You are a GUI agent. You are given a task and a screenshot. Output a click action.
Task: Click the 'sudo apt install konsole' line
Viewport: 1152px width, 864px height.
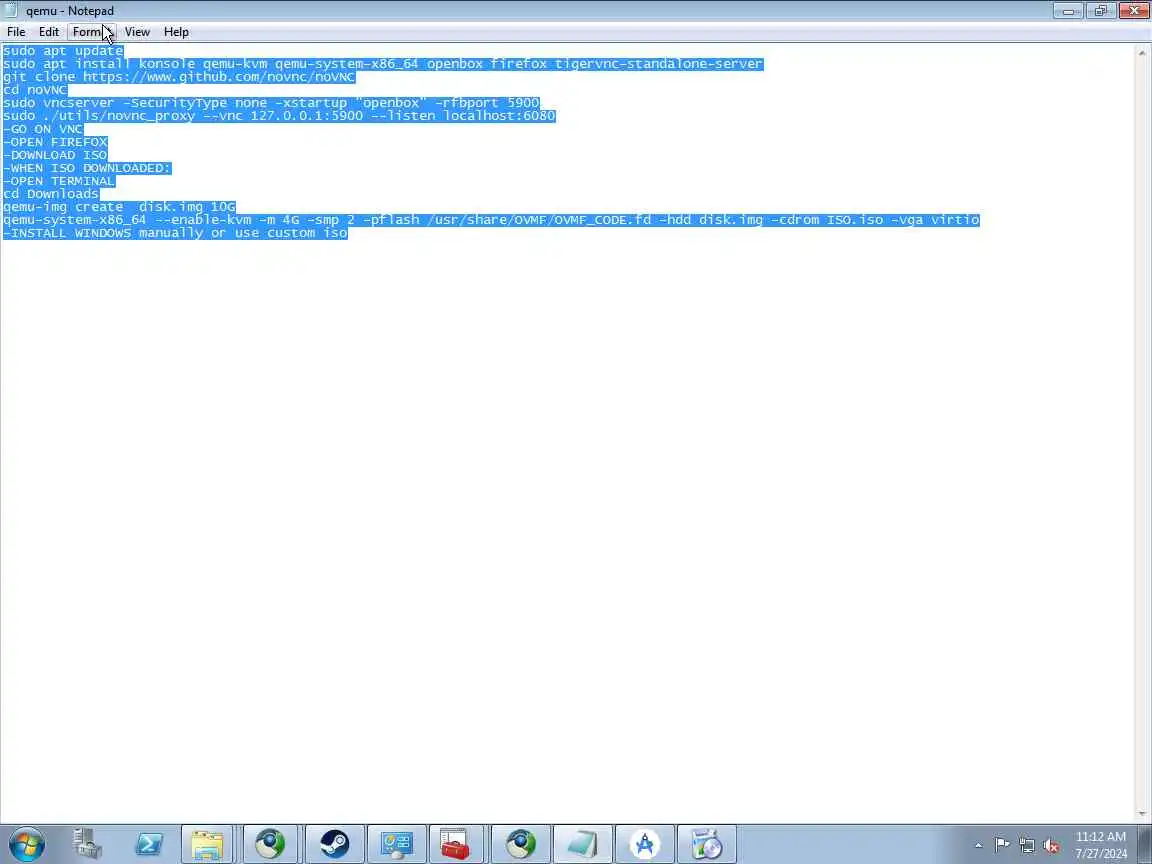[383, 64]
